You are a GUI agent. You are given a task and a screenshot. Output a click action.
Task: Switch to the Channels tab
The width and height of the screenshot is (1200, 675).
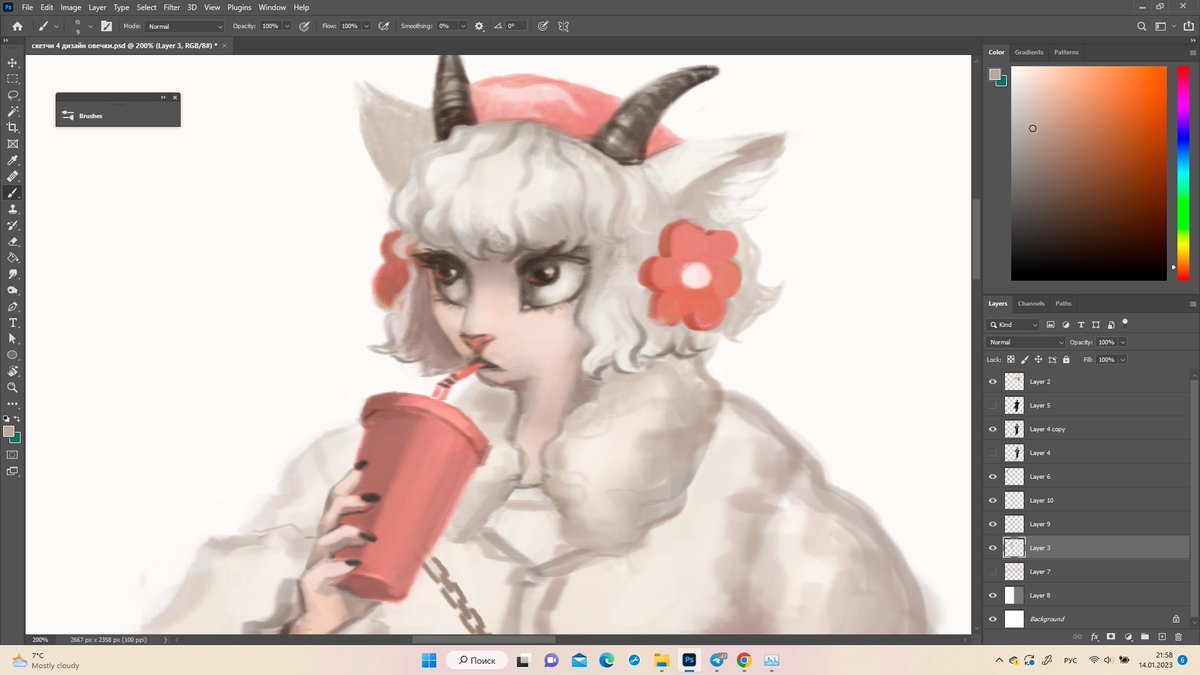click(x=1031, y=303)
